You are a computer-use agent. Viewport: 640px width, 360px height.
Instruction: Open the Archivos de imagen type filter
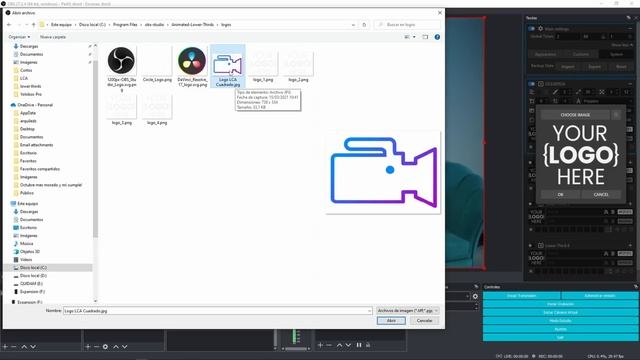407,311
